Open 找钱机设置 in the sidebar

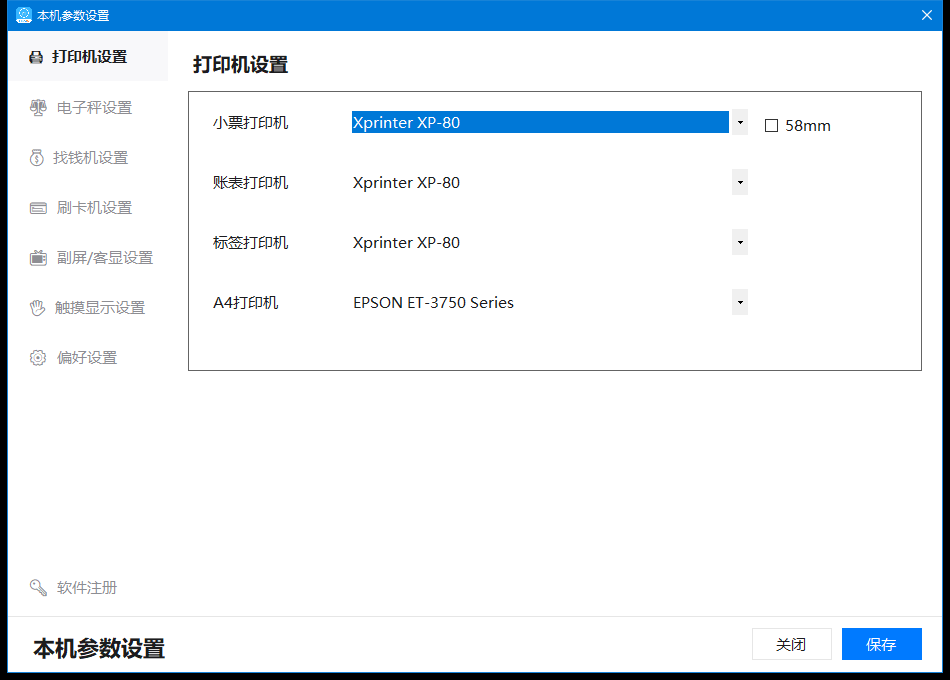88,158
